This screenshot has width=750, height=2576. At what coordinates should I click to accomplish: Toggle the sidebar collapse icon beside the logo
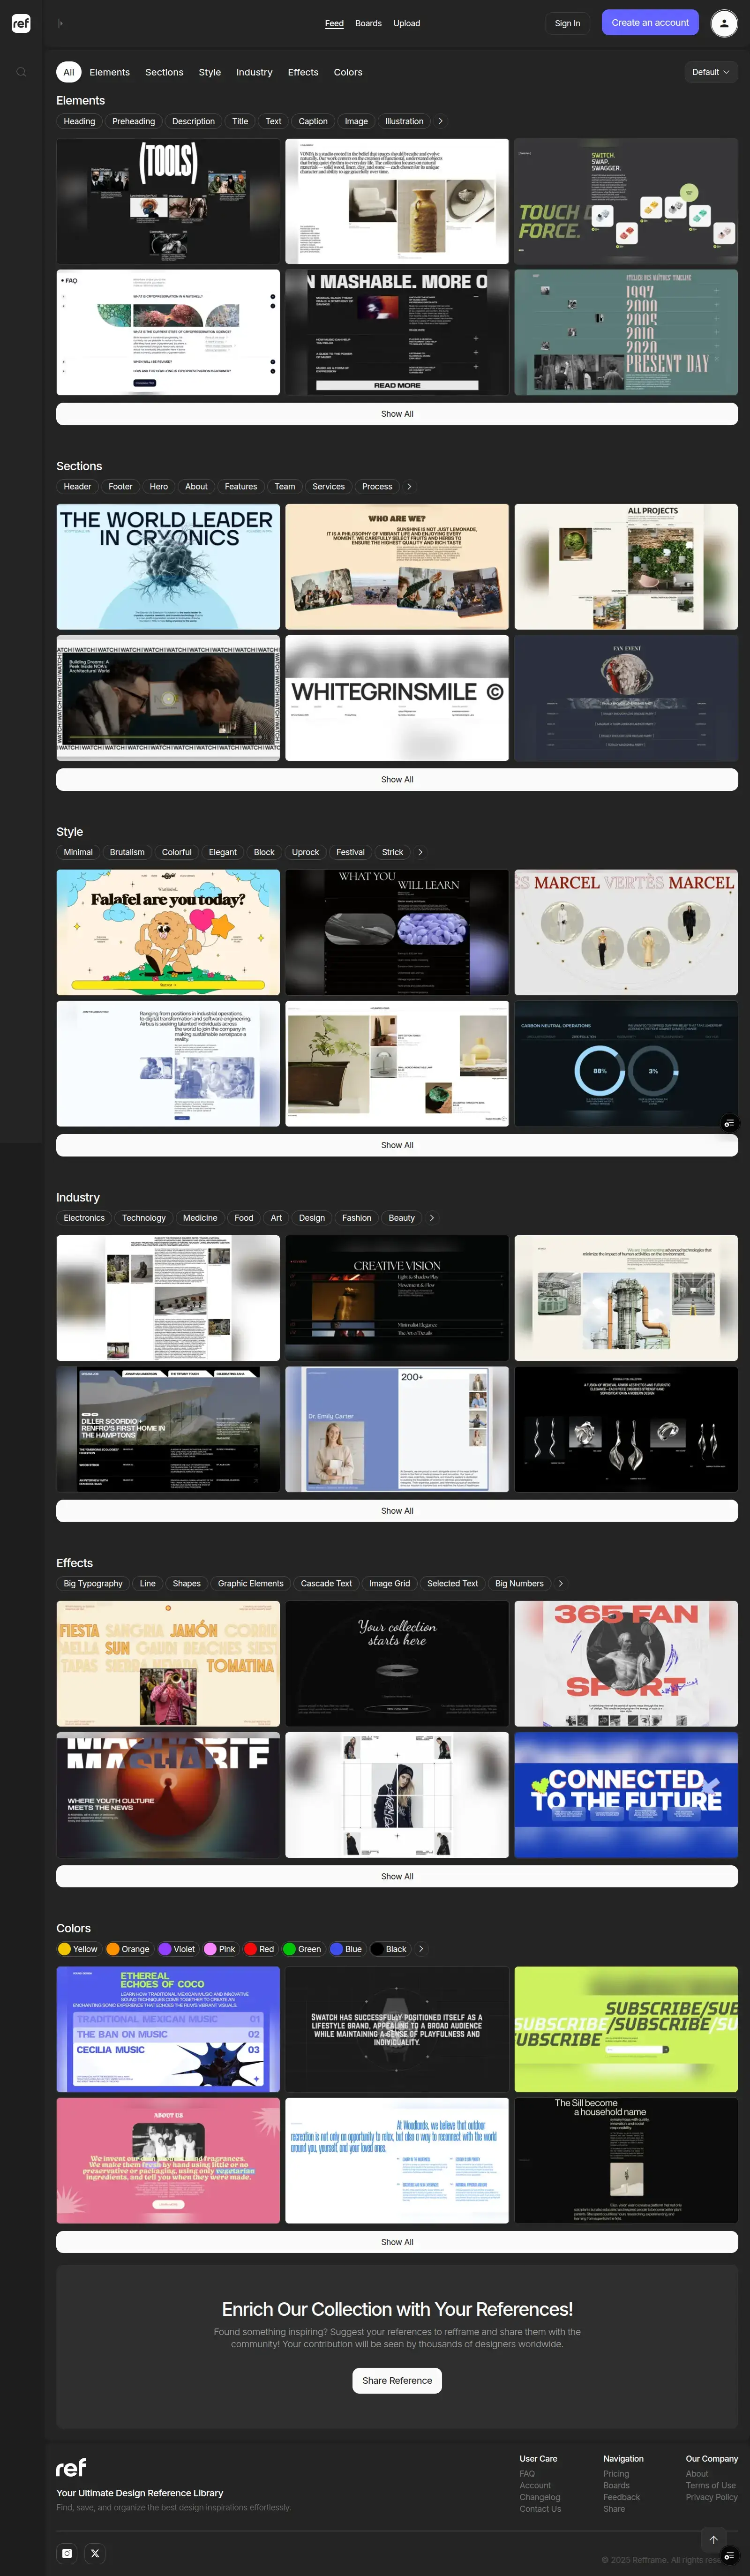(60, 23)
